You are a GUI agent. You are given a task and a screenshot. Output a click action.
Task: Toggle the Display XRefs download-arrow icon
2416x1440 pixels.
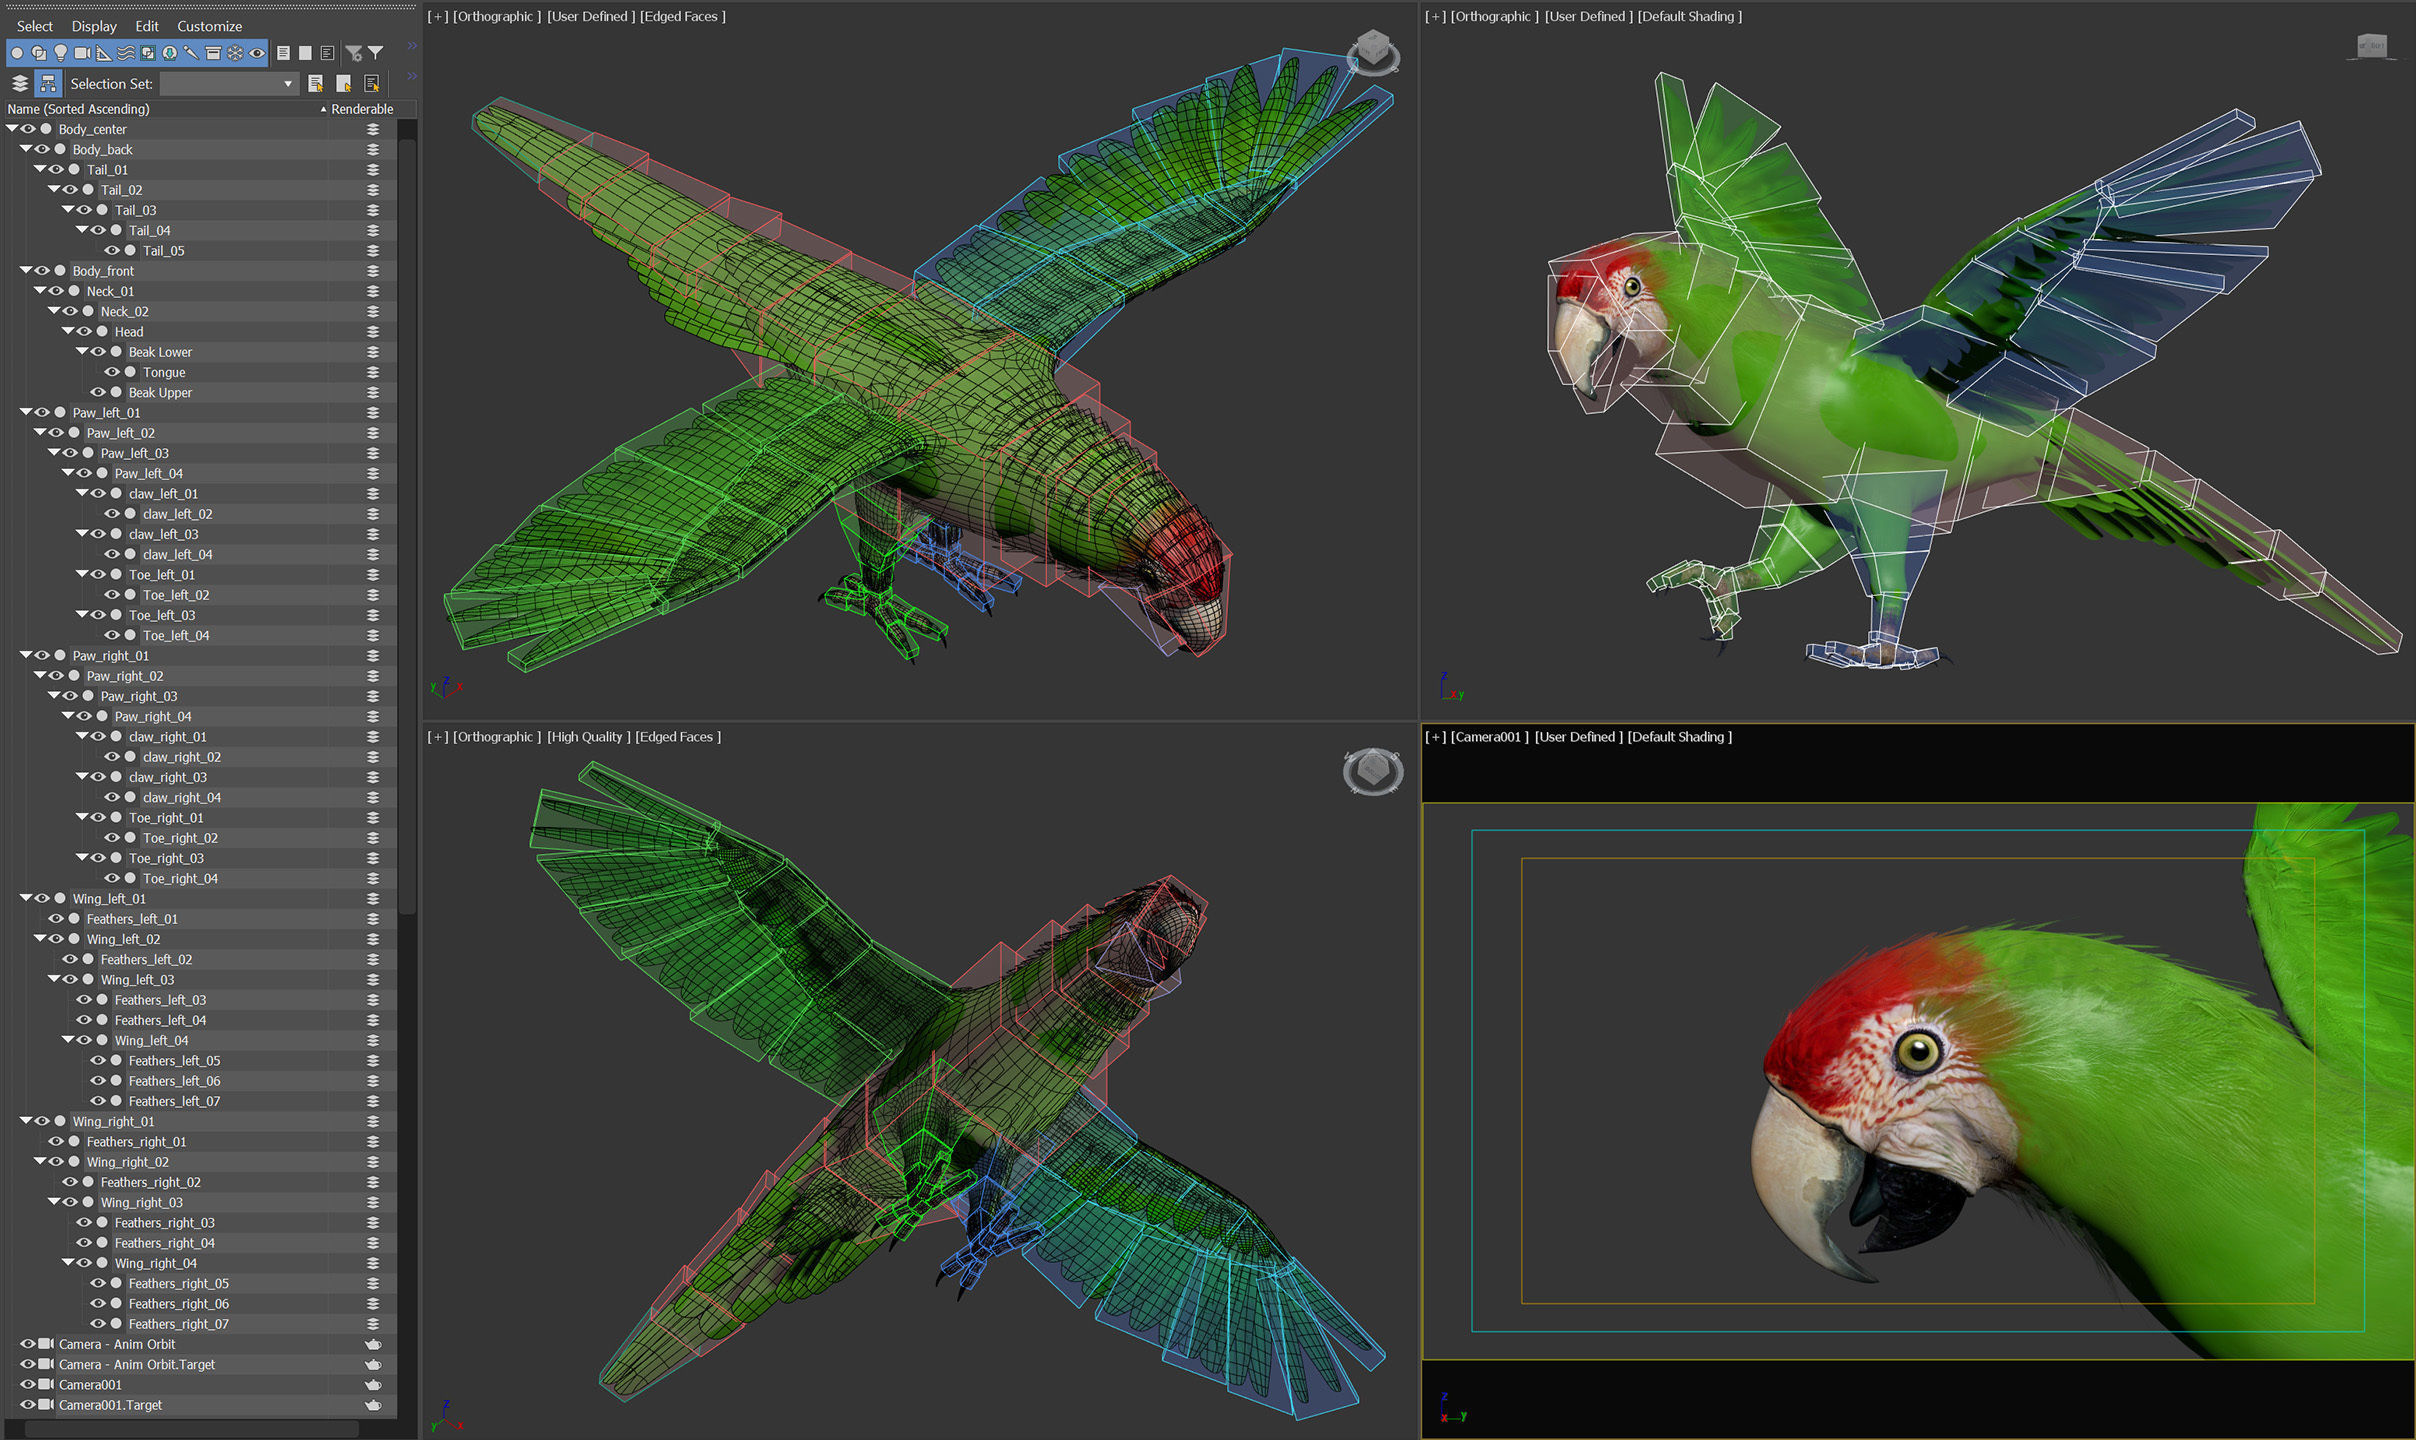point(170,53)
